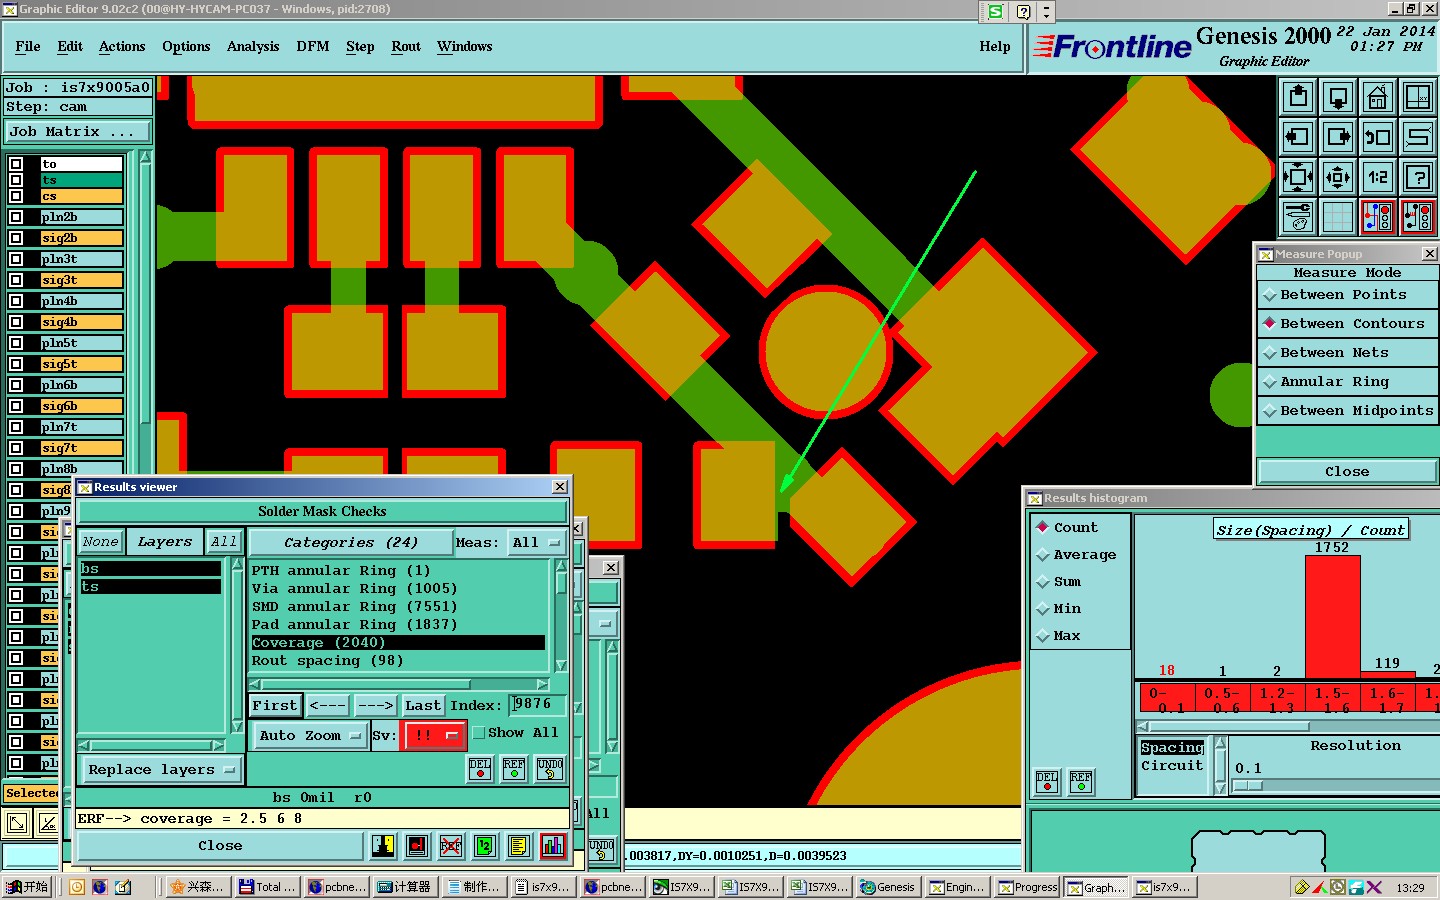This screenshot has height=900, width=1440.
Task: Open the Auto Zoom dropdown
Action: pos(309,735)
